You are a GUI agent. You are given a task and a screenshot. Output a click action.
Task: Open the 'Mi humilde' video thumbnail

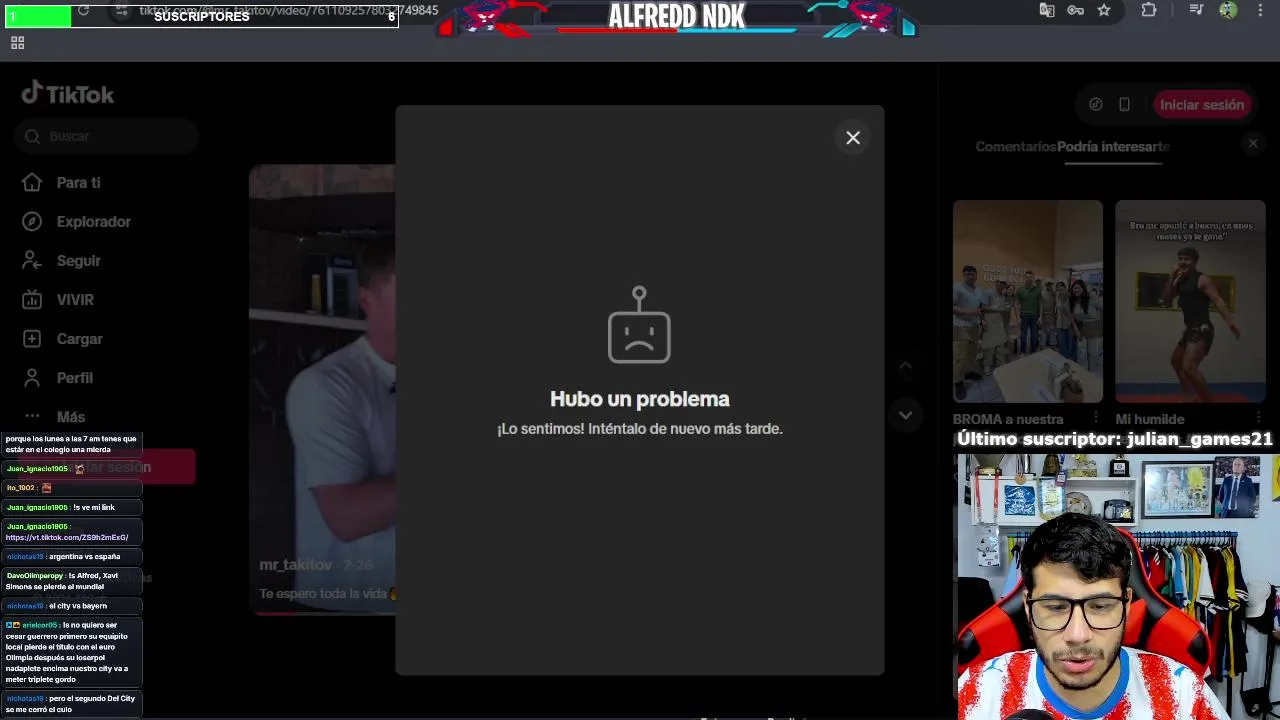(1190, 301)
